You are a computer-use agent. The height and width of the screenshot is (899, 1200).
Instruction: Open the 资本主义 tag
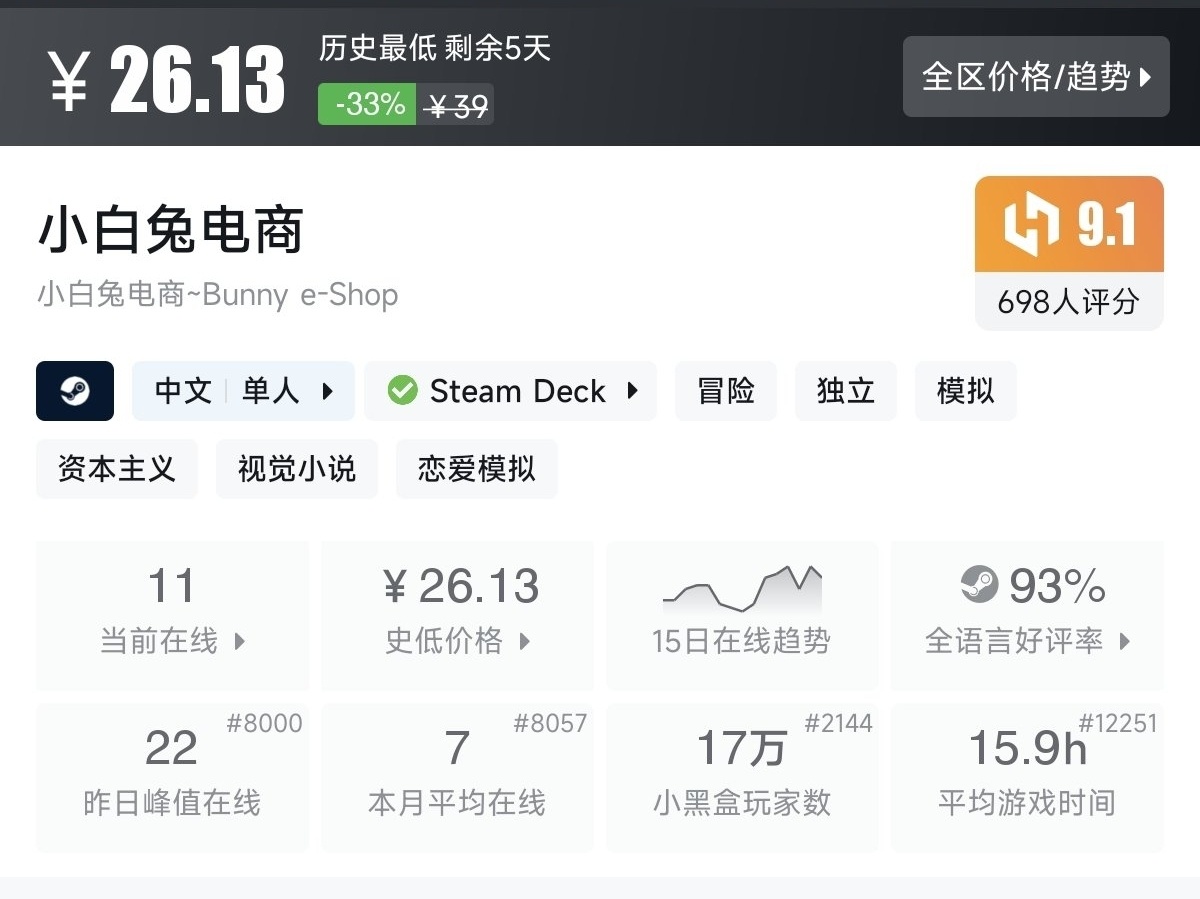(x=117, y=469)
